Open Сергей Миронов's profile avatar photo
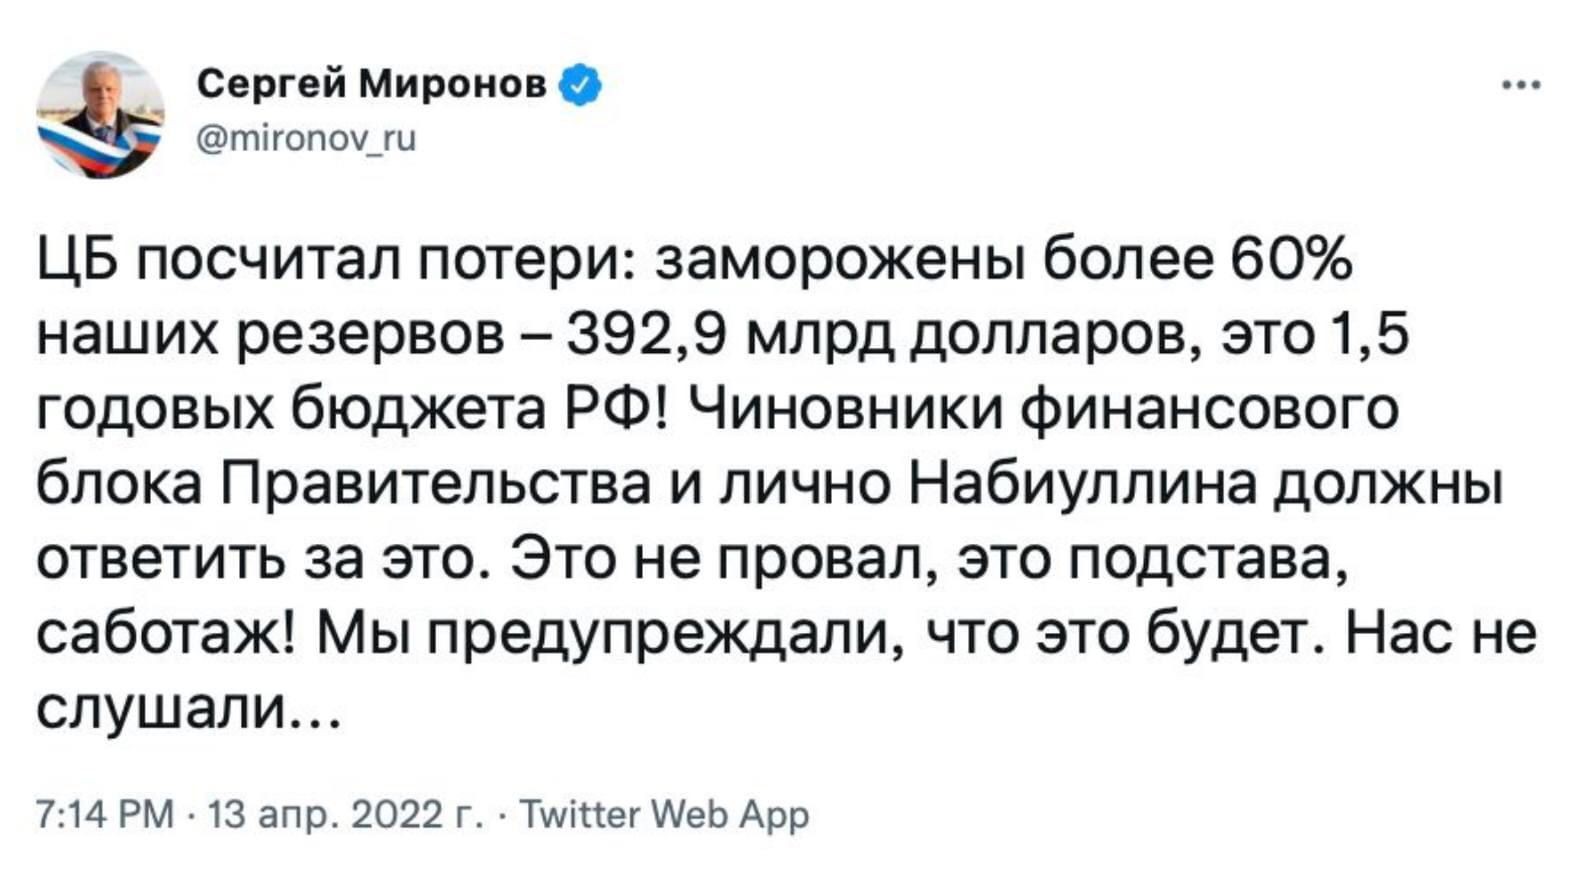 (x=100, y=114)
